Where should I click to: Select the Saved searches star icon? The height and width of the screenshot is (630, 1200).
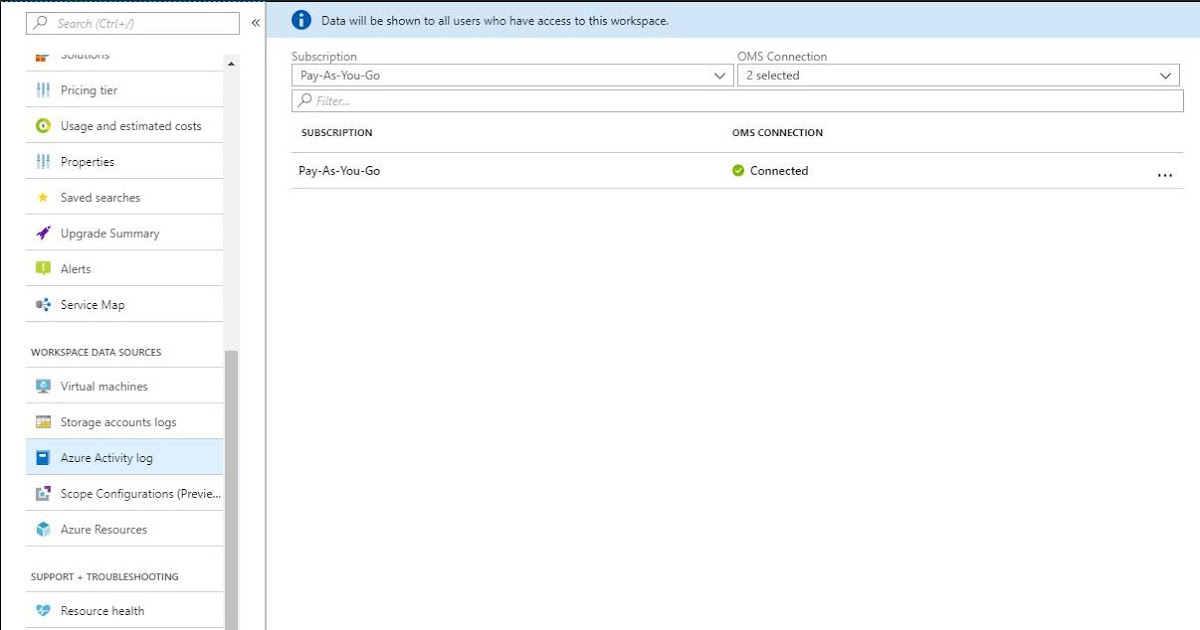point(42,197)
